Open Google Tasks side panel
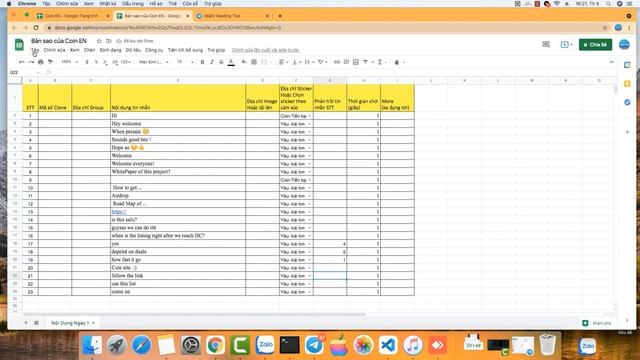Viewport: 640px width, 360px height. (x=627, y=102)
